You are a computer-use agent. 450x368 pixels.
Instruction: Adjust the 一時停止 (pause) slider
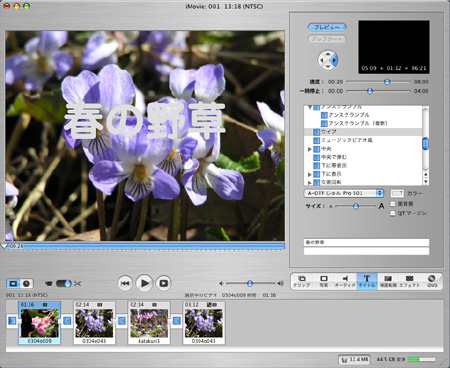(x=370, y=91)
